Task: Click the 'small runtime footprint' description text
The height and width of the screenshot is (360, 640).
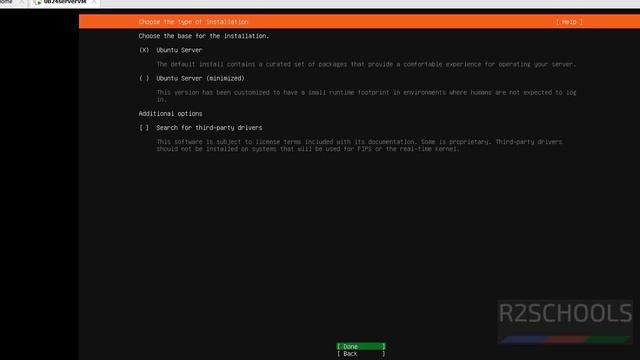Action: pos(366,96)
